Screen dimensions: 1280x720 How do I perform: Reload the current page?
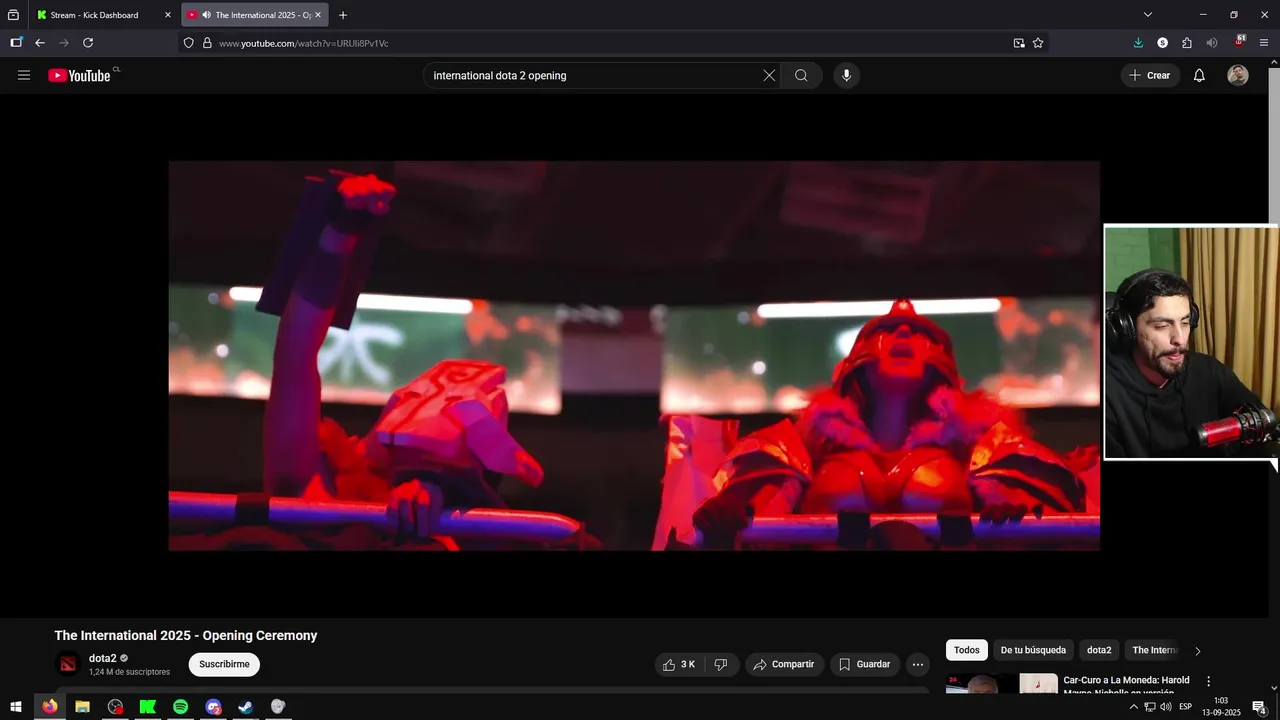[88, 43]
